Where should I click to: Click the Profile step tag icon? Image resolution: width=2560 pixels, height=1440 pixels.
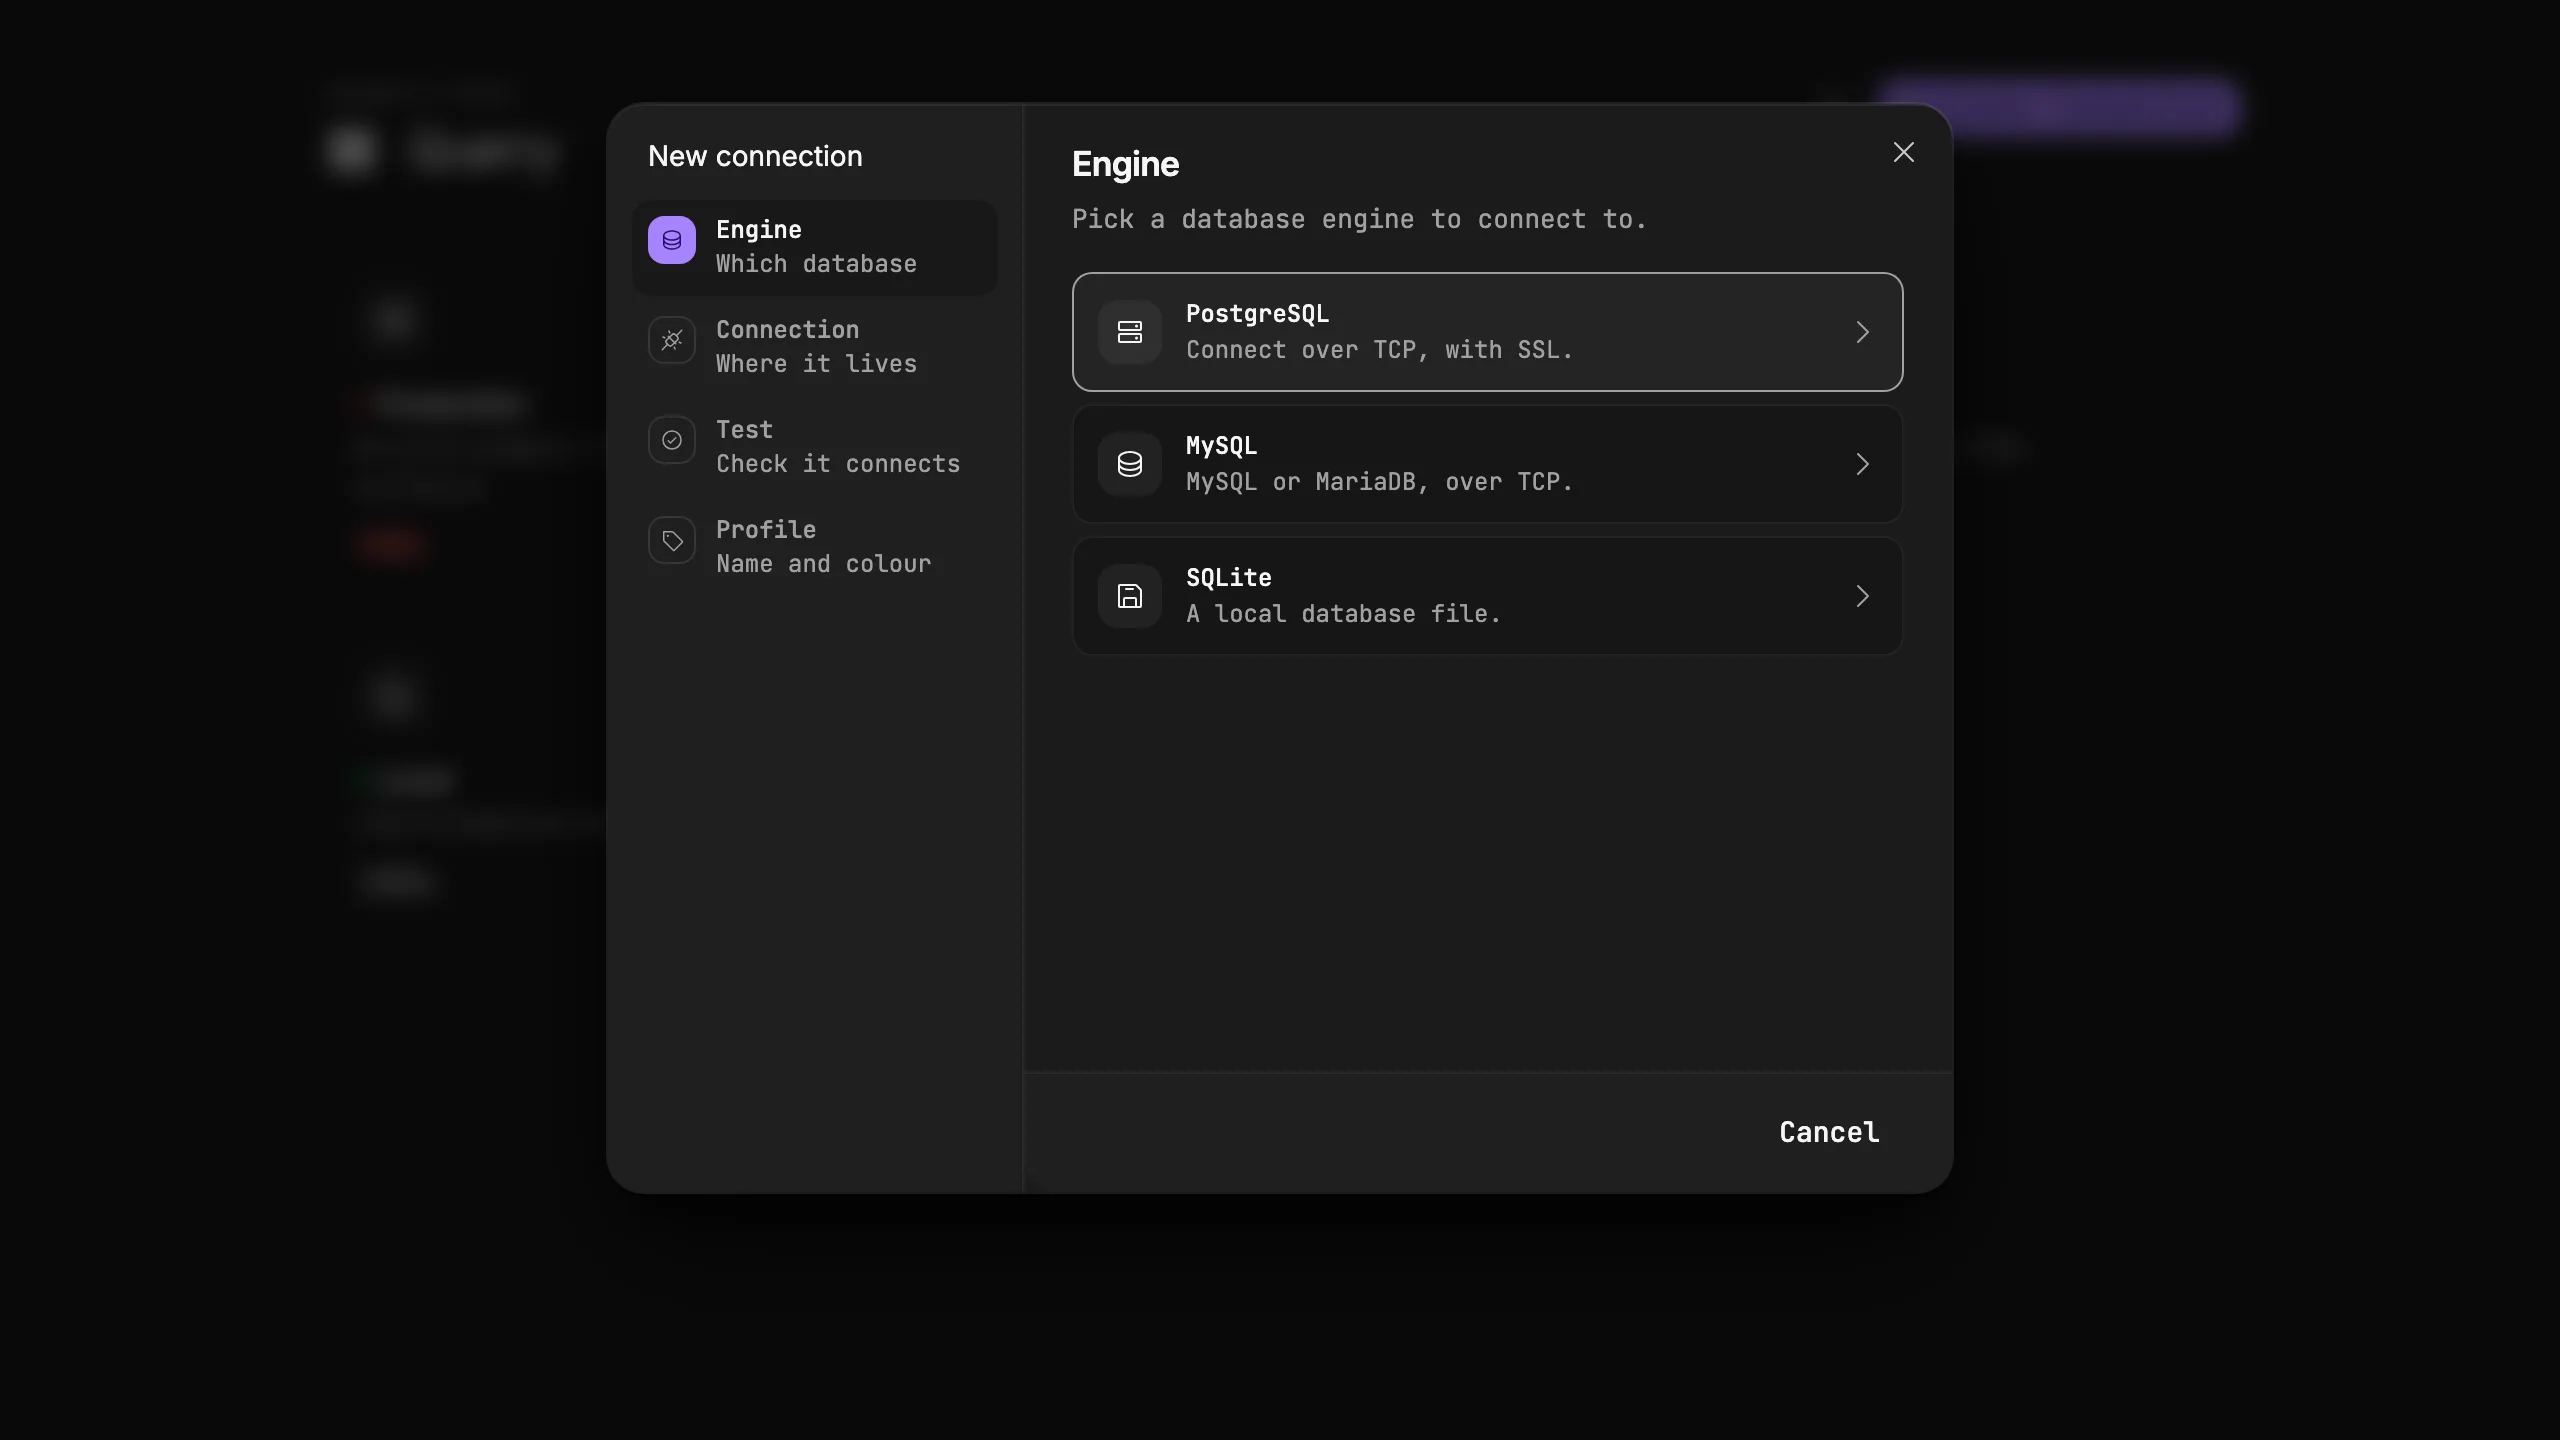(x=672, y=540)
